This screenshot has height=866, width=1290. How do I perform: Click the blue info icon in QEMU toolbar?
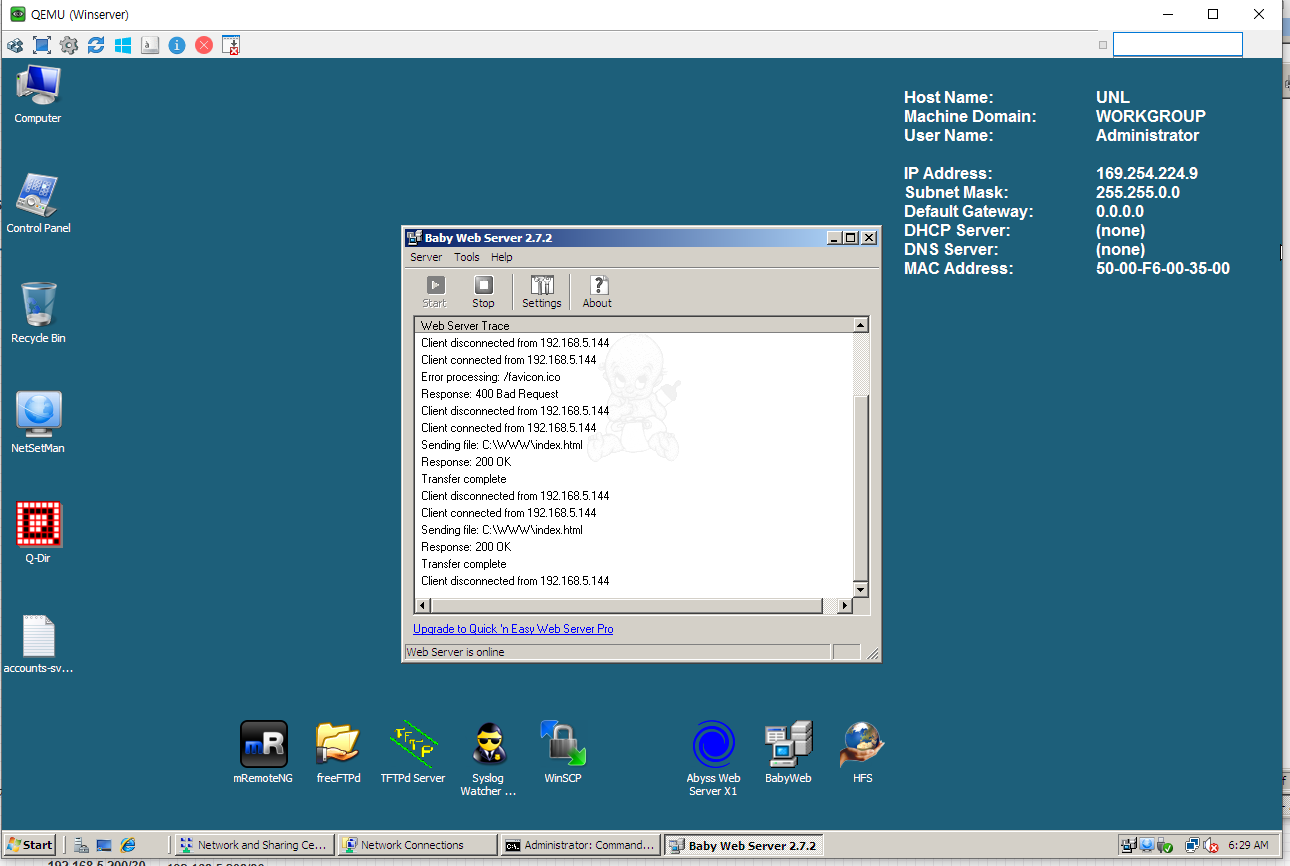coord(177,45)
